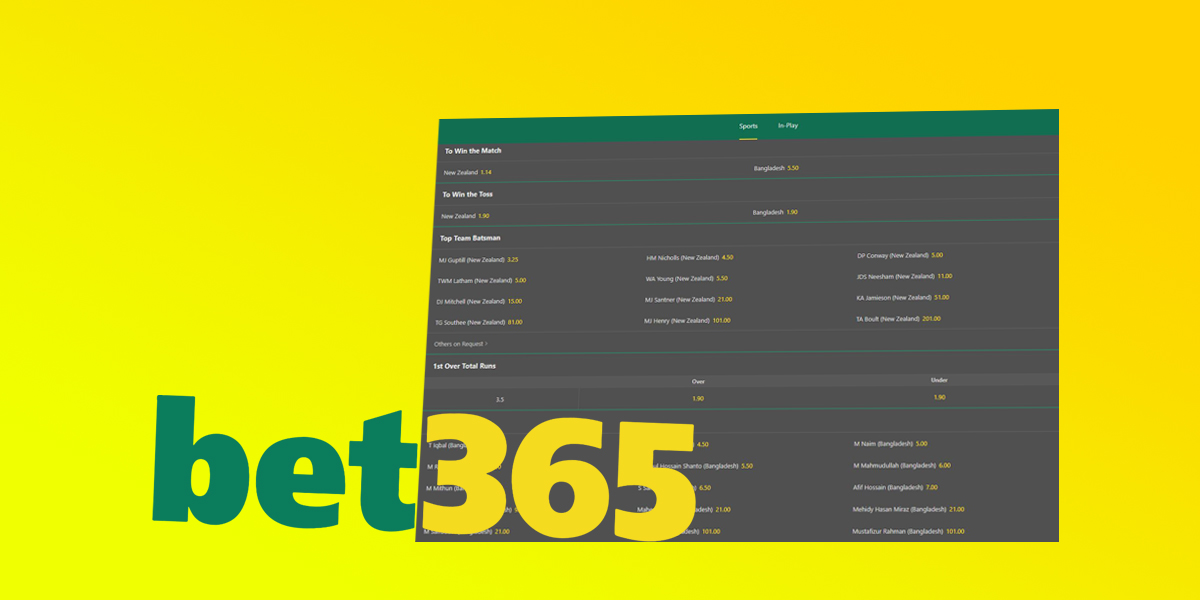
Task: Select M Mahmudullah (Bangladesh) at 6.00
Action: pyautogui.click(x=901, y=465)
